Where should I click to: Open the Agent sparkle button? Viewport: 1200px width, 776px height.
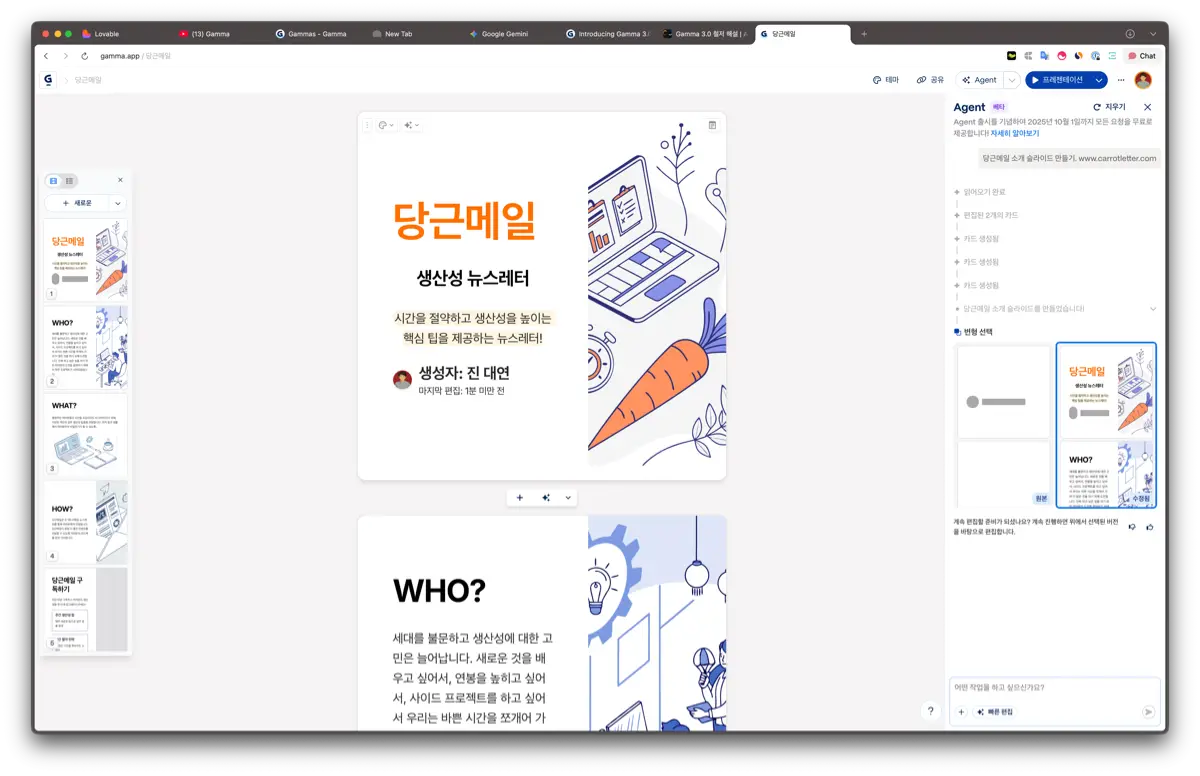pos(978,80)
